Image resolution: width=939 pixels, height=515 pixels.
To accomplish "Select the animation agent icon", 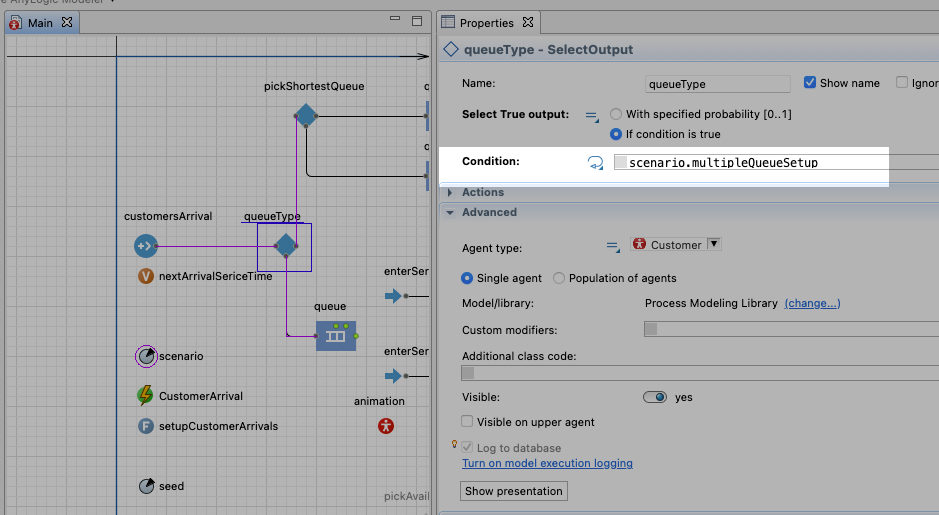I will click(386, 426).
